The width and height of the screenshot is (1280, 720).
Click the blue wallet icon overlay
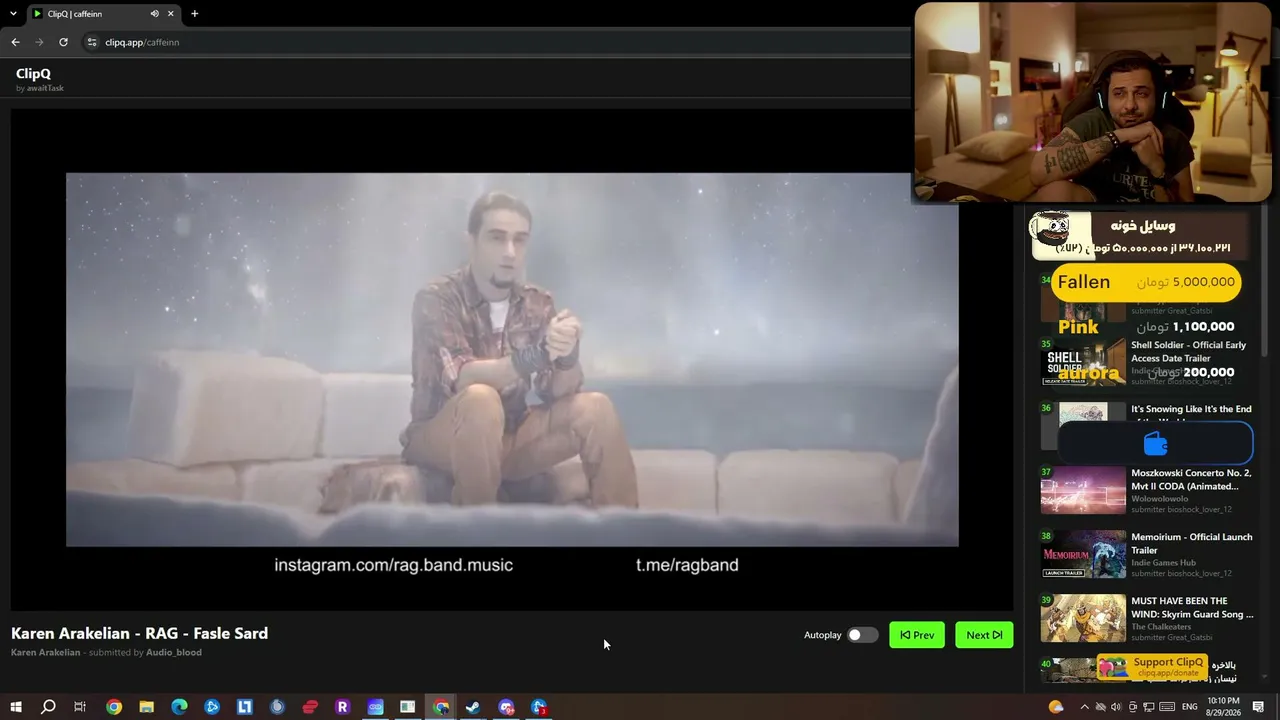point(1155,443)
